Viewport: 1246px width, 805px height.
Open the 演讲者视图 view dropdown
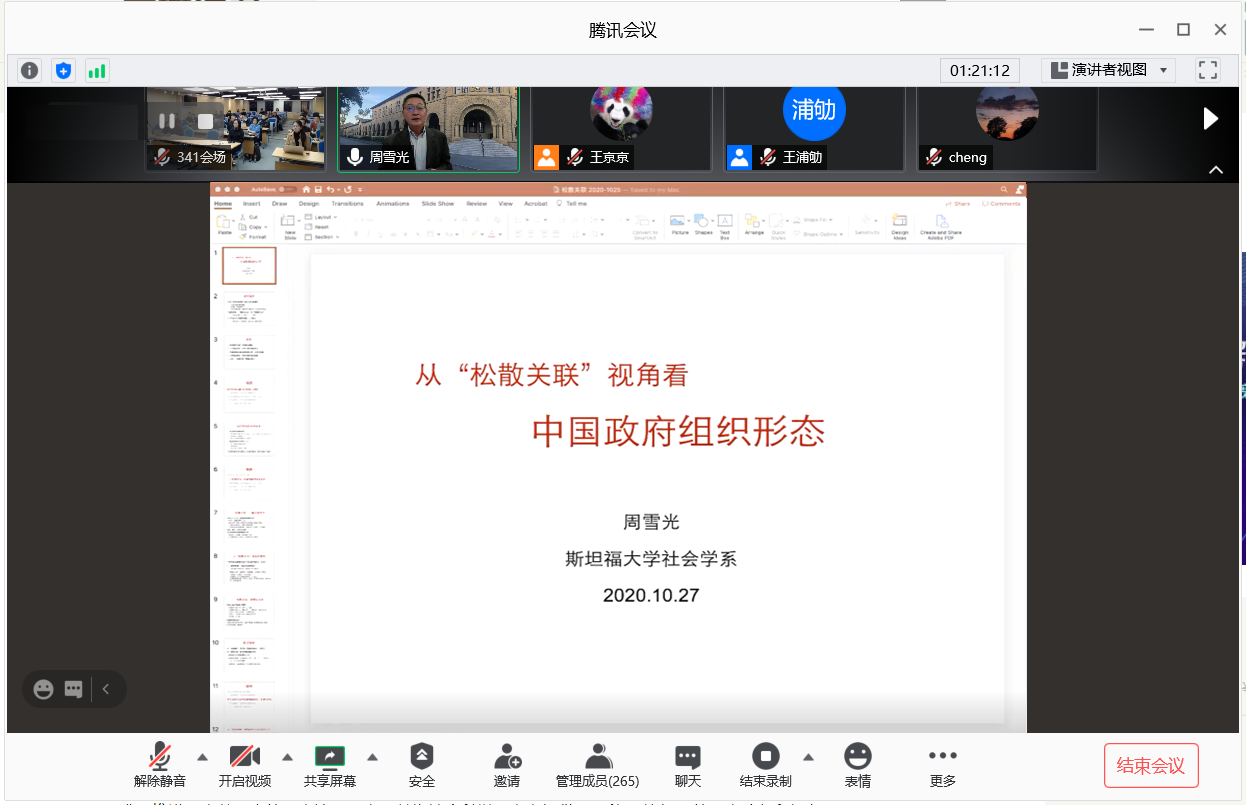[1108, 70]
